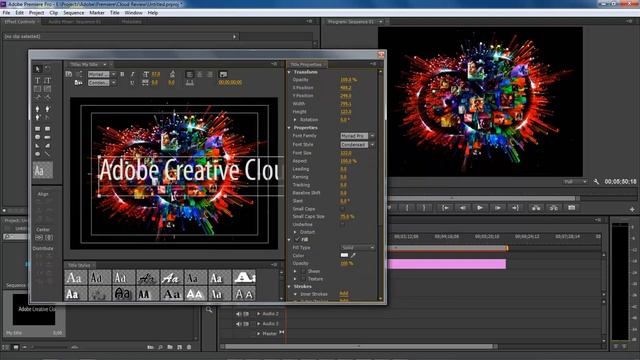
Task: Mute the Audio 2 track speaker toggle
Action: [x=238, y=314]
